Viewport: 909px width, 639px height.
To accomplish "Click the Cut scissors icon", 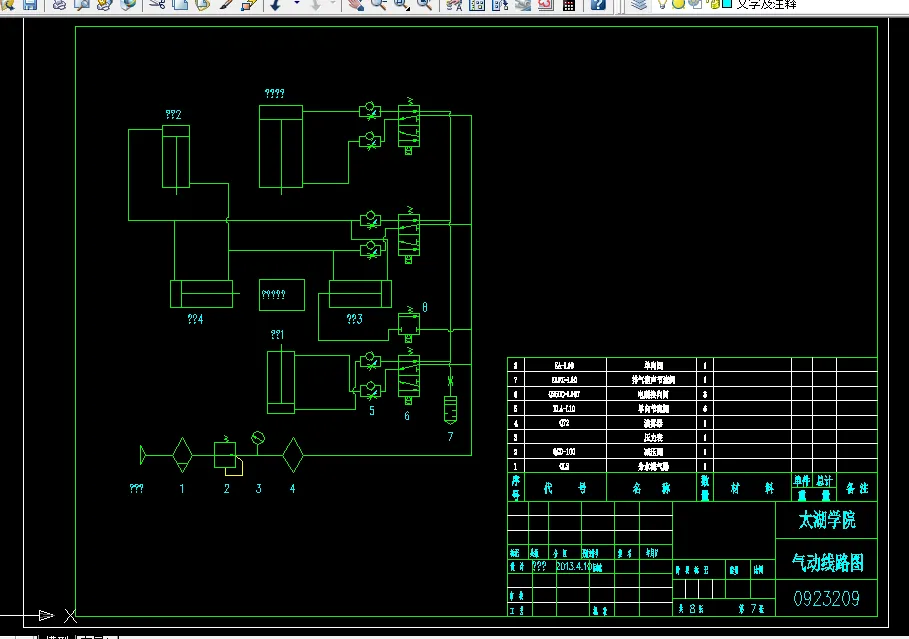I will point(157,5).
